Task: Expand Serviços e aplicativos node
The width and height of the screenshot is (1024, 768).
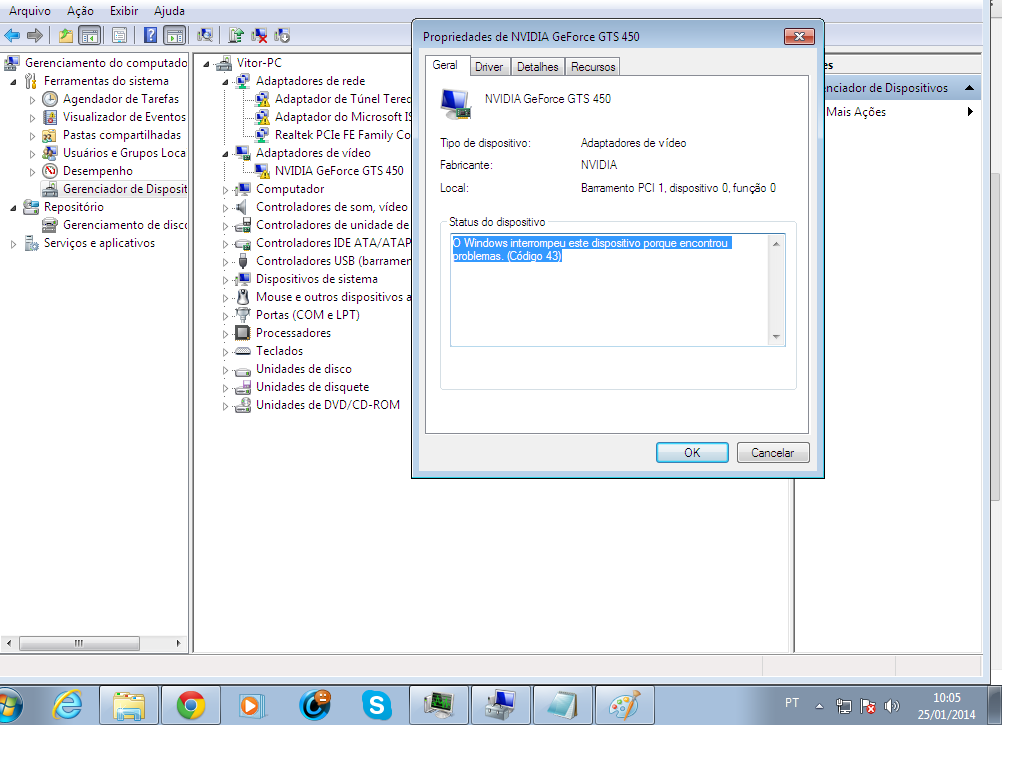Action: point(13,244)
